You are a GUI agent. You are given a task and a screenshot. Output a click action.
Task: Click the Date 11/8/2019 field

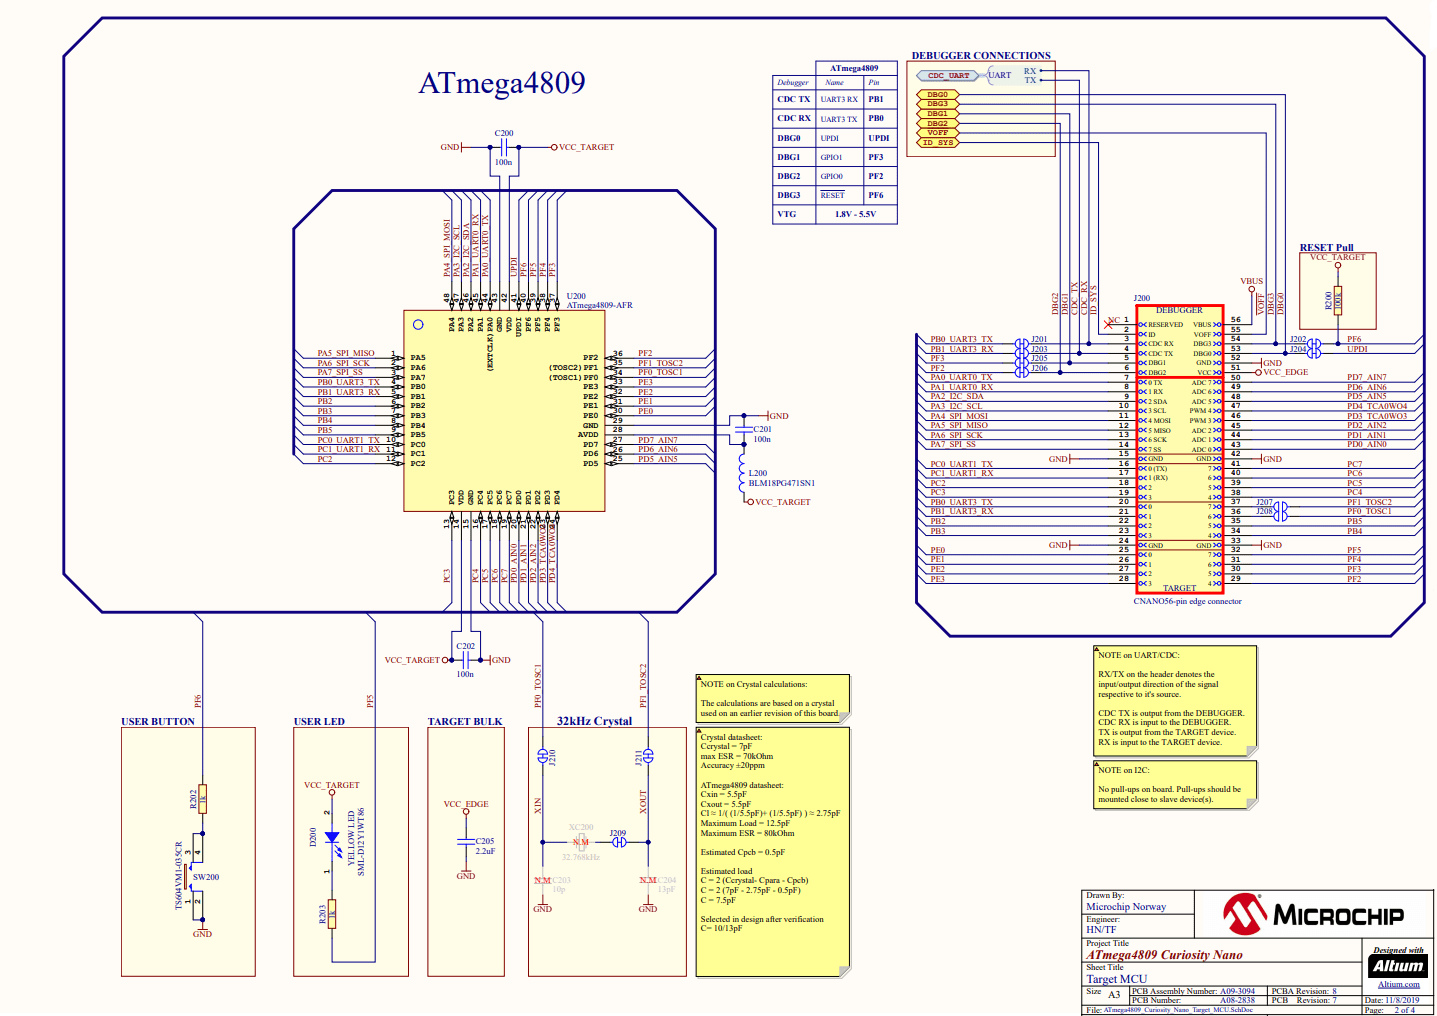click(x=1392, y=1000)
